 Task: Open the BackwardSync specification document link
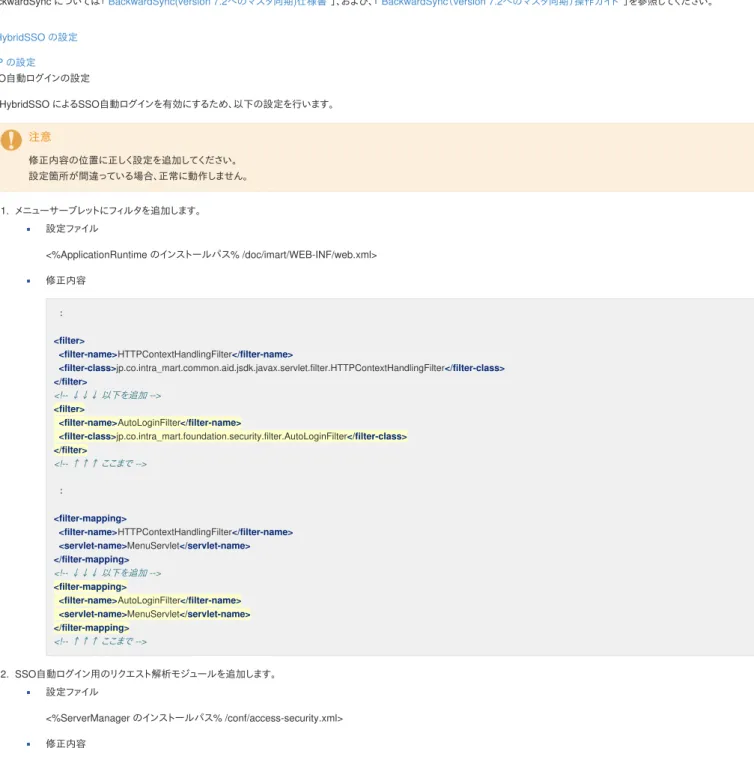point(217,3)
